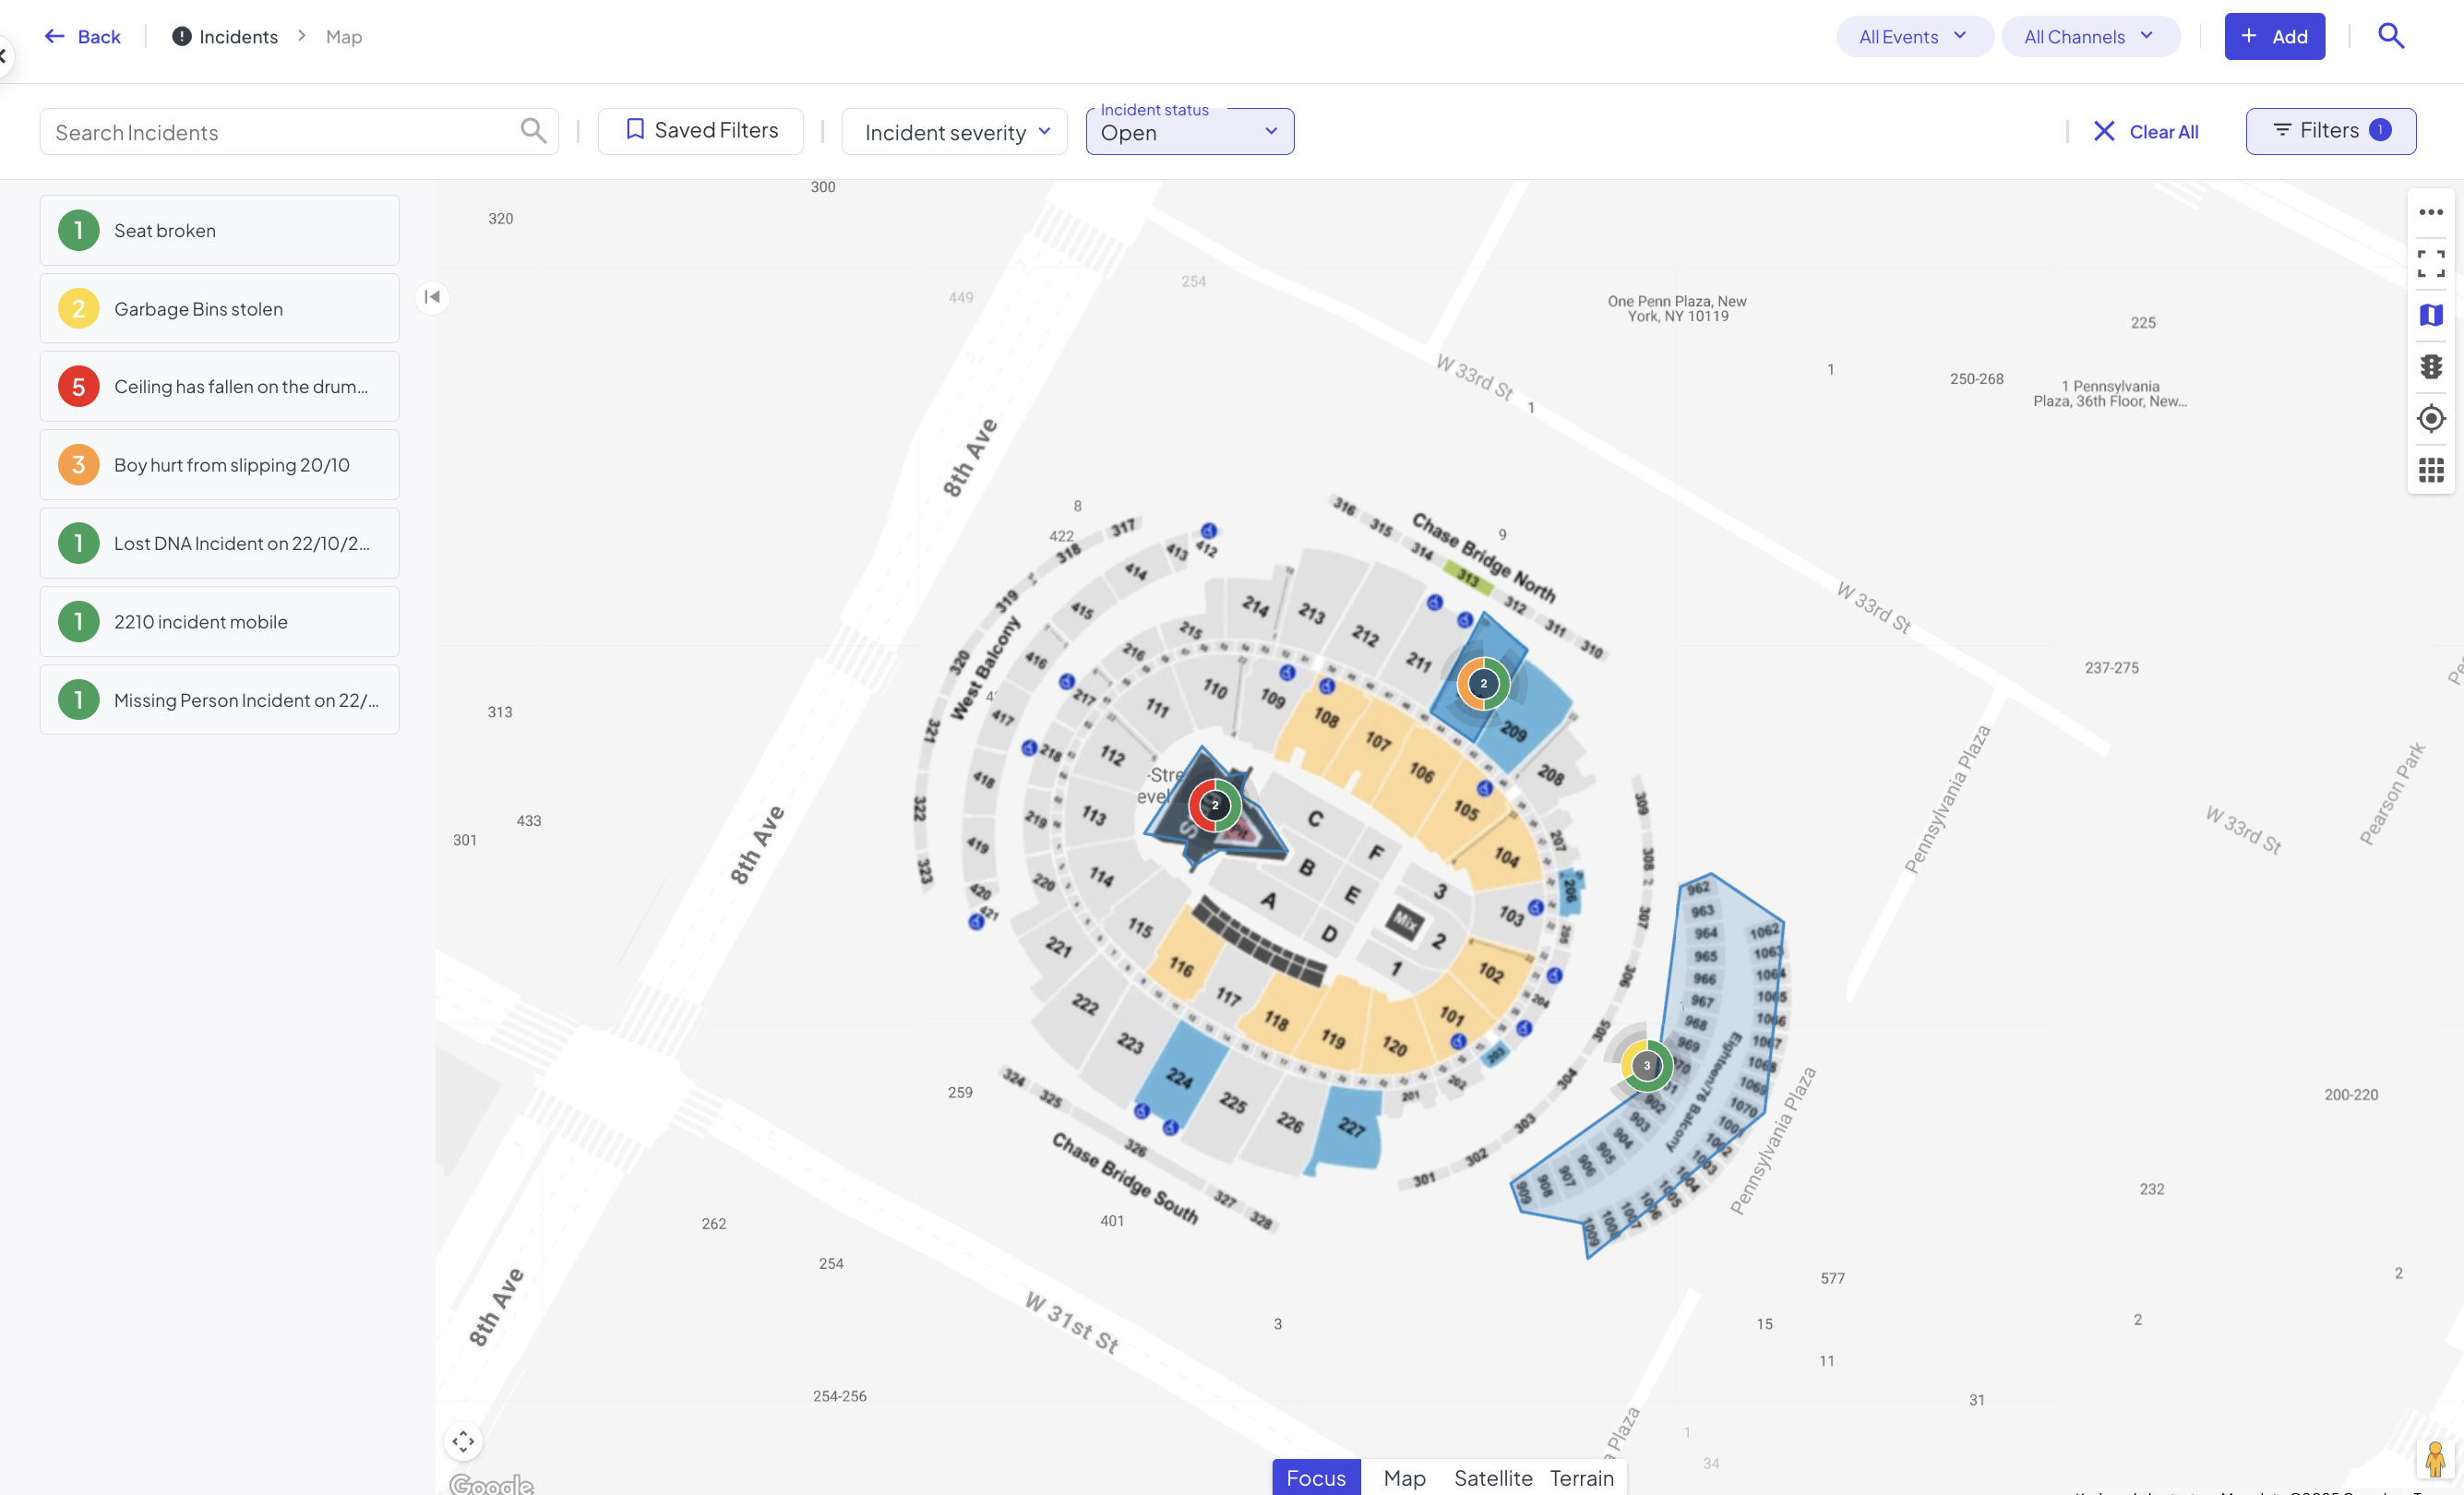Screen dimensions: 2464x1495
Task: Click the cluster of 3 marker near section 969
Action: (1646, 1066)
